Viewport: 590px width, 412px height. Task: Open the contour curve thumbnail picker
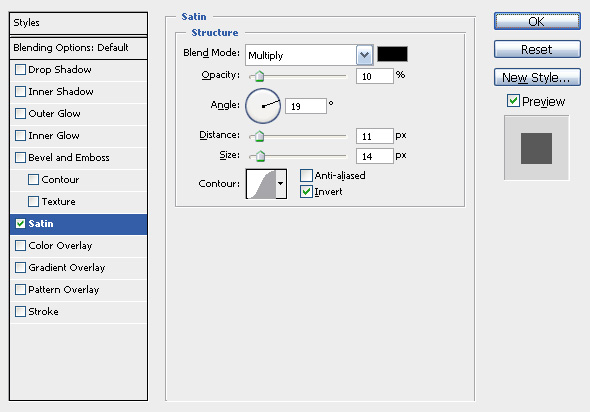click(x=261, y=184)
